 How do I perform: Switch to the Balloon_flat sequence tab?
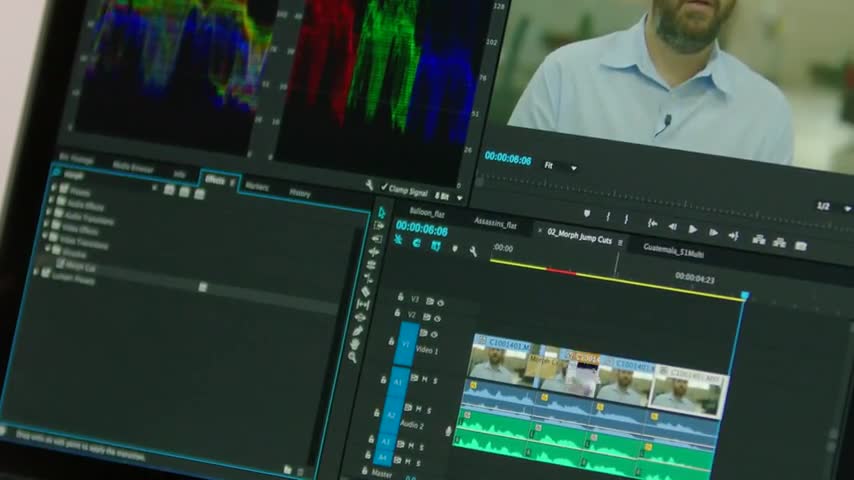pyautogui.click(x=427, y=213)
